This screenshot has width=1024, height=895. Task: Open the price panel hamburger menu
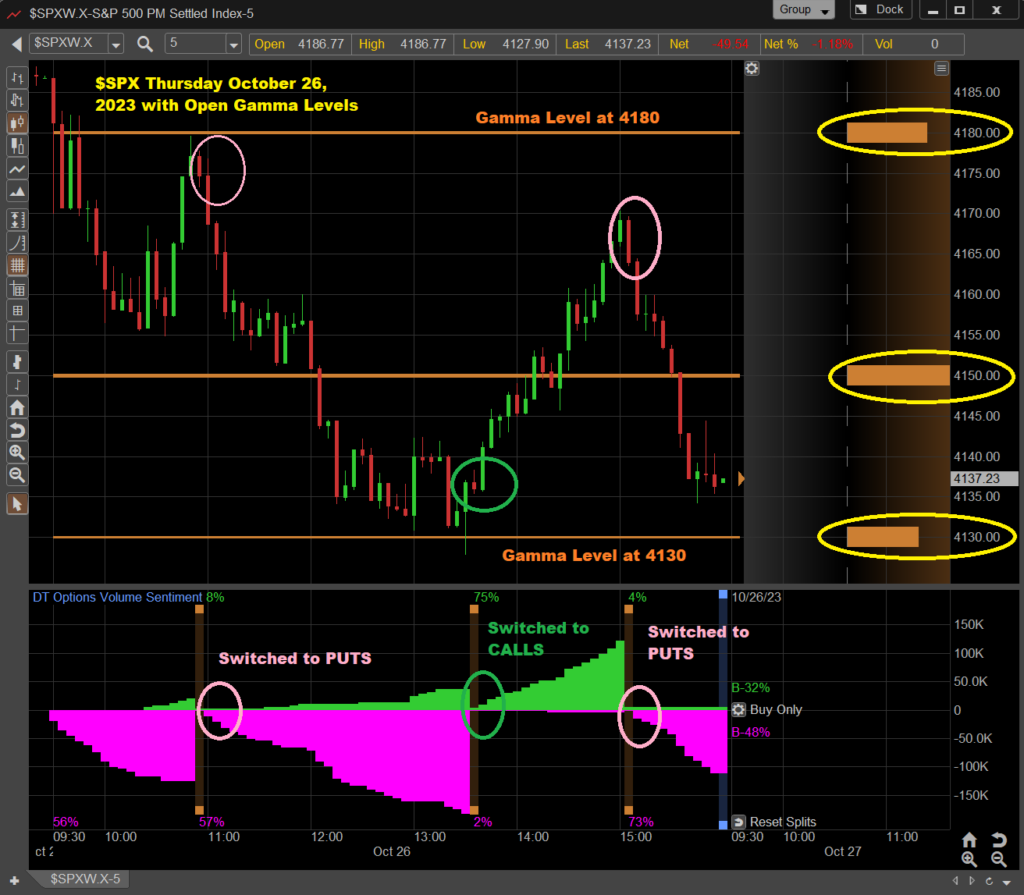pos(941,68)
